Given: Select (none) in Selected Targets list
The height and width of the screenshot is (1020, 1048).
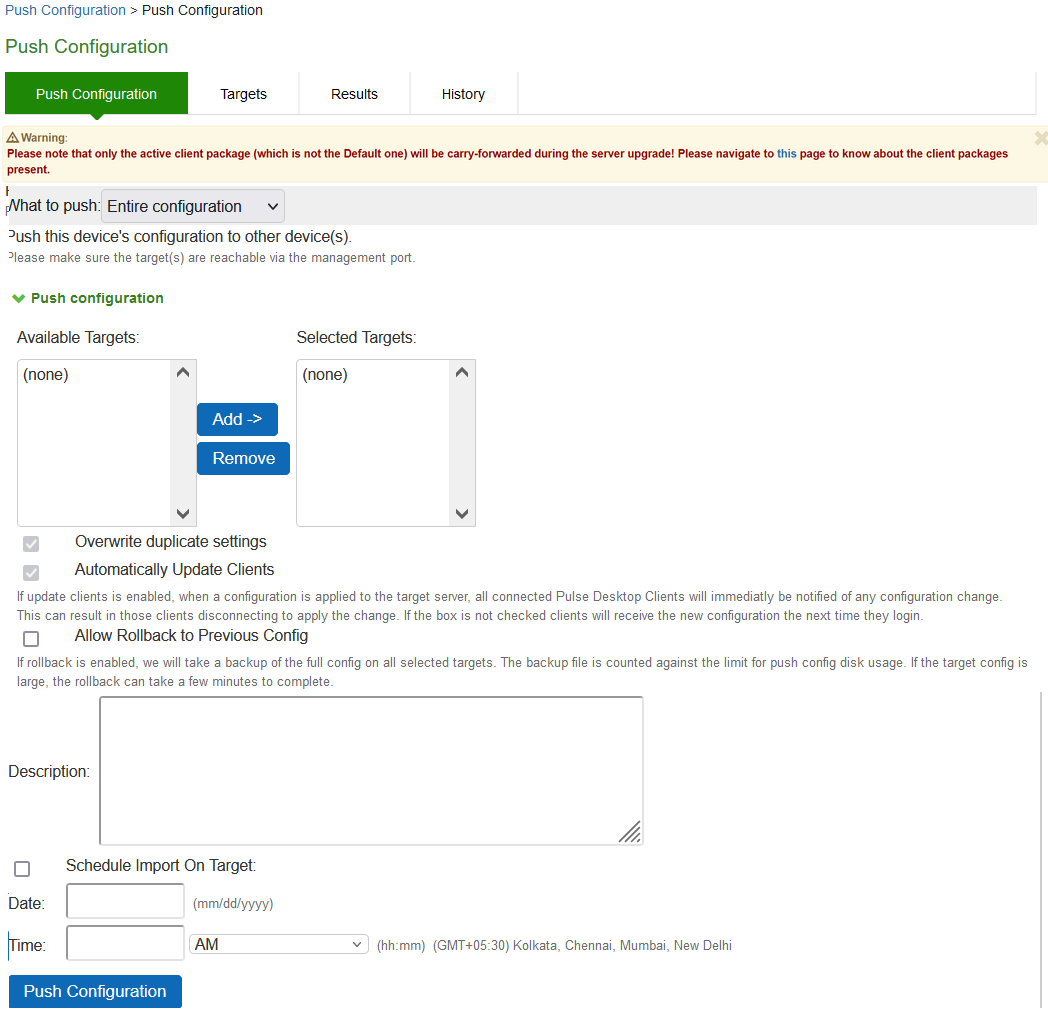Looking at the screenshot, I should (325, 374).
